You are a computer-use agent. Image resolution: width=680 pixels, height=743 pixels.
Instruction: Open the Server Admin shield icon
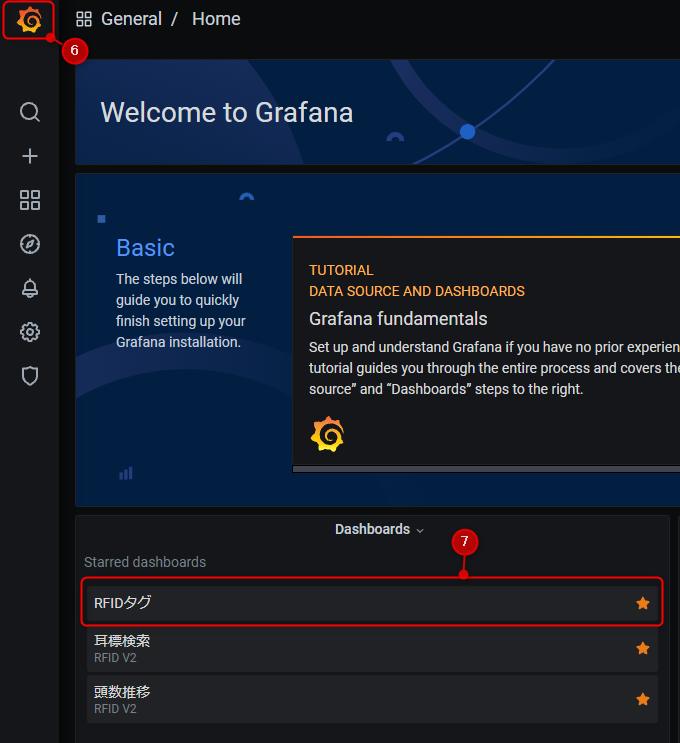tap(30, 376)
